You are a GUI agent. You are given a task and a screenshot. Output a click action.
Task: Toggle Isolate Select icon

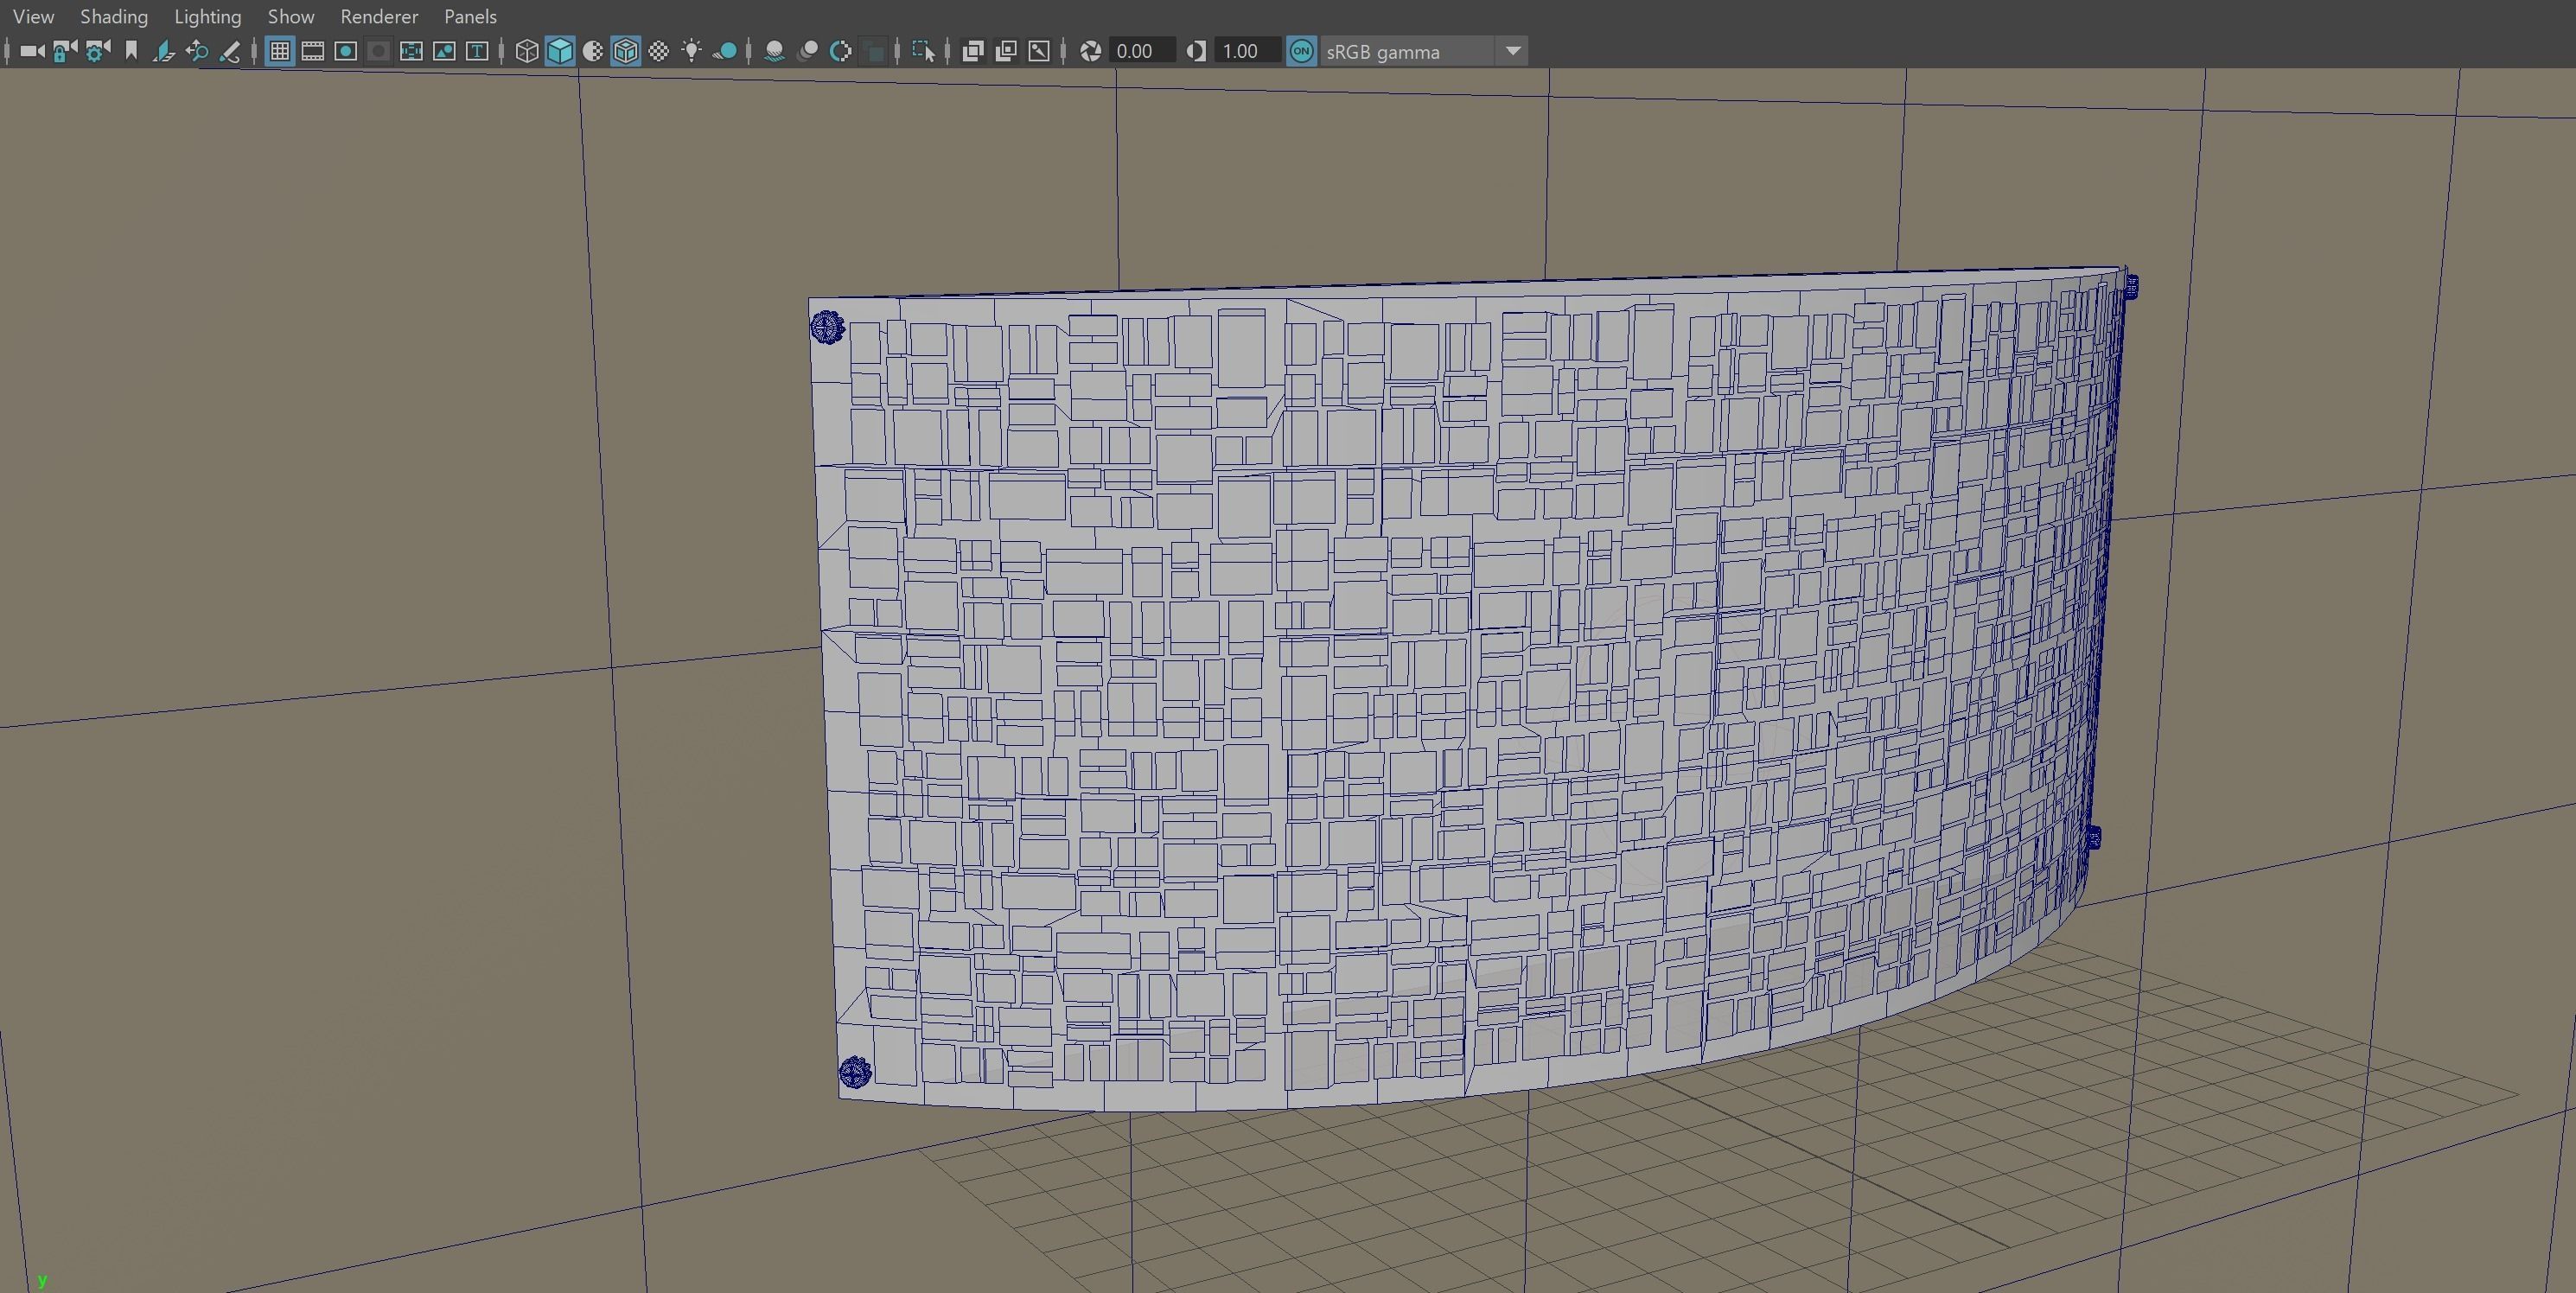(x=922, y=51)
